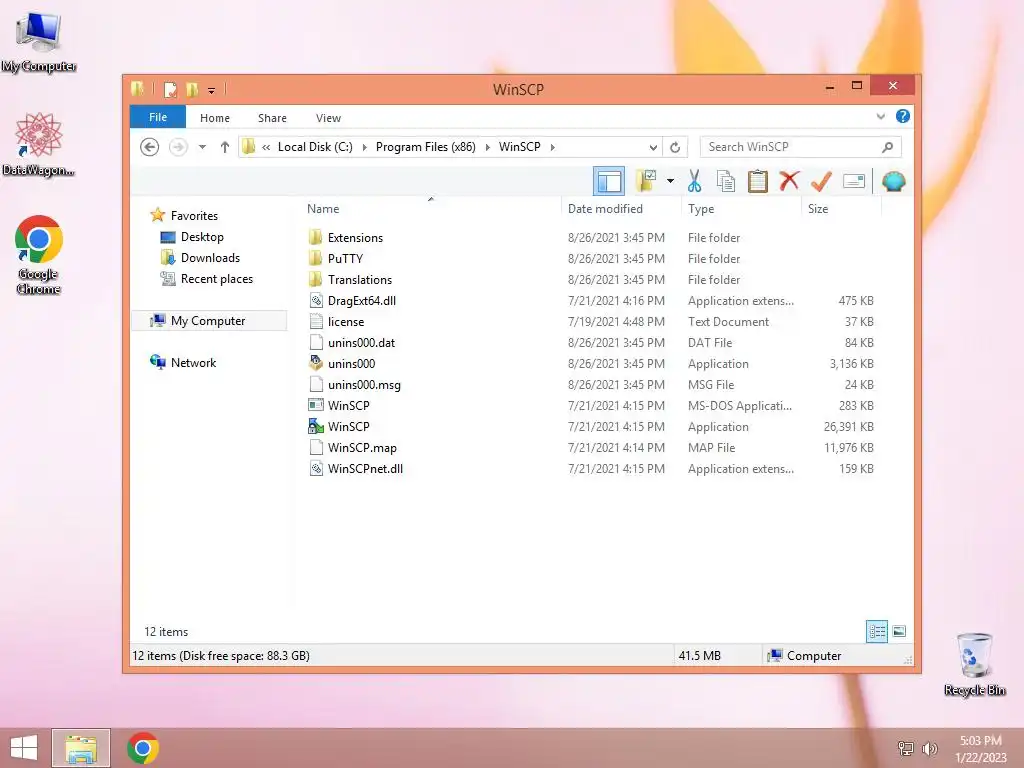The height and width of the screenshot is (768, 1024).
Task: Click the envelope-style toolbar icon
Action: (x=854, y=181)
